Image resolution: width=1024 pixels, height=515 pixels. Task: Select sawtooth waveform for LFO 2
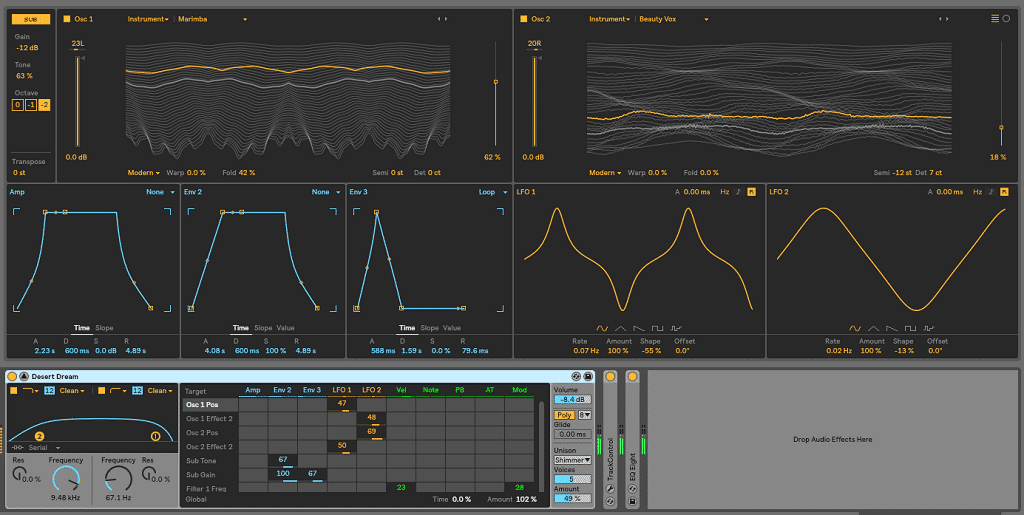891,328
